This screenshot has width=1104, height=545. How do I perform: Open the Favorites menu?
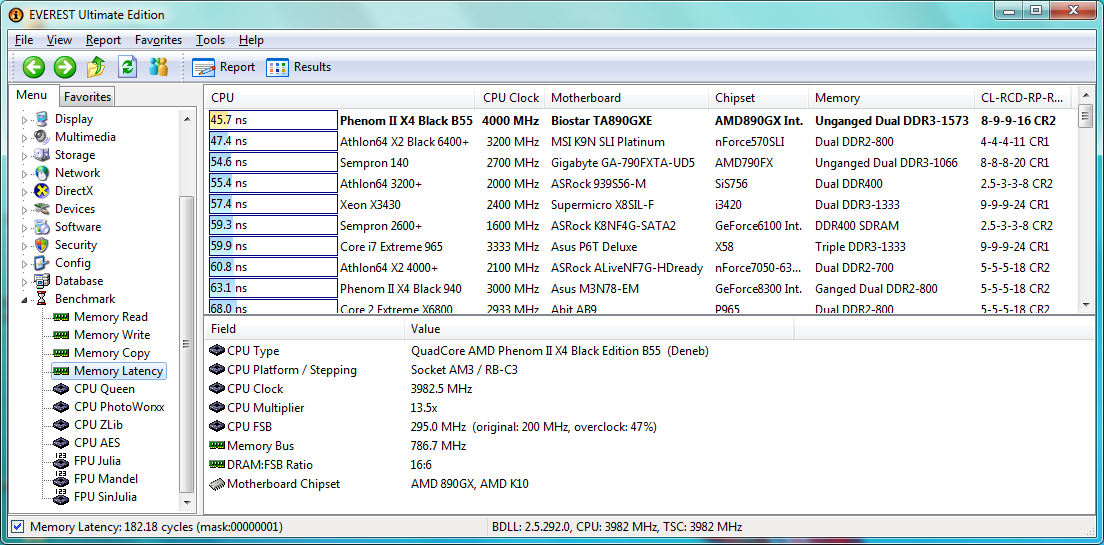coord(158,40)
